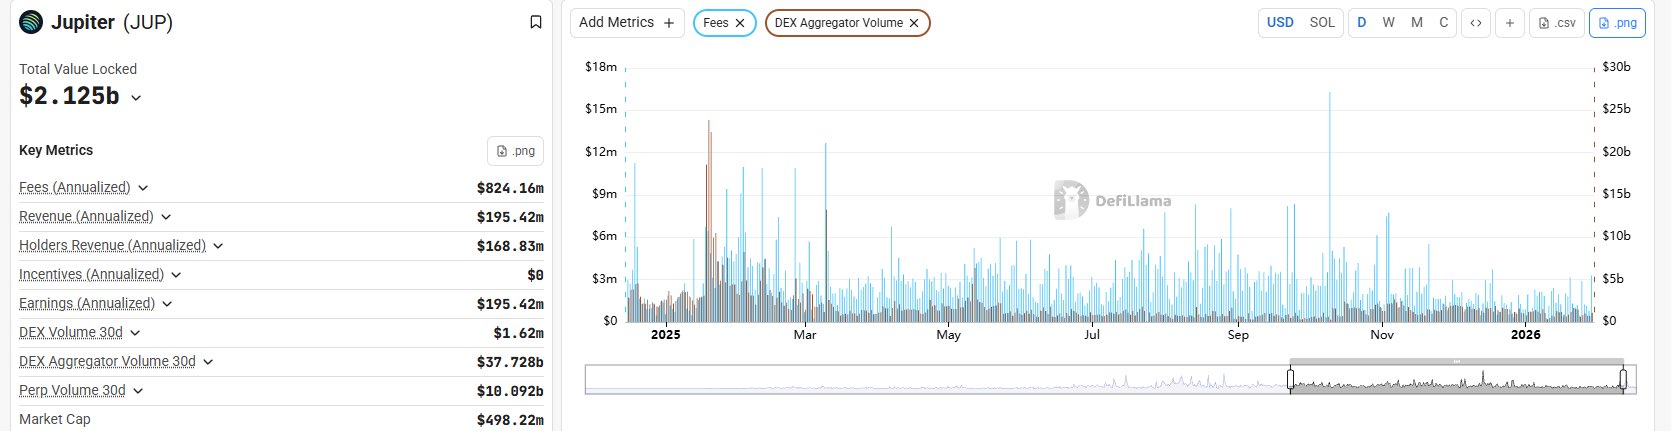Open the Add Metrics menu
The image size is (1672, 431).
[627, 23]
